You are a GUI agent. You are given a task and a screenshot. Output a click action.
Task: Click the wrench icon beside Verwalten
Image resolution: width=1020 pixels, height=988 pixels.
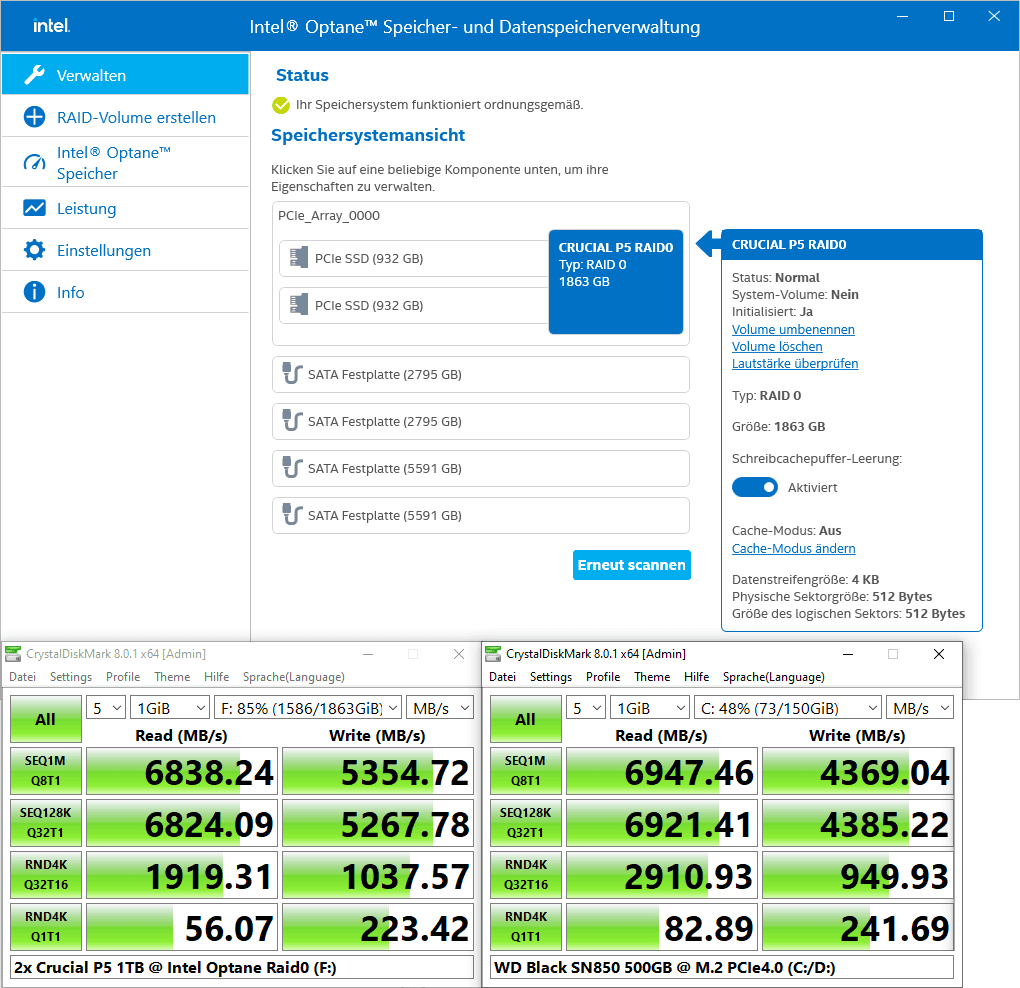pos(34,75)
